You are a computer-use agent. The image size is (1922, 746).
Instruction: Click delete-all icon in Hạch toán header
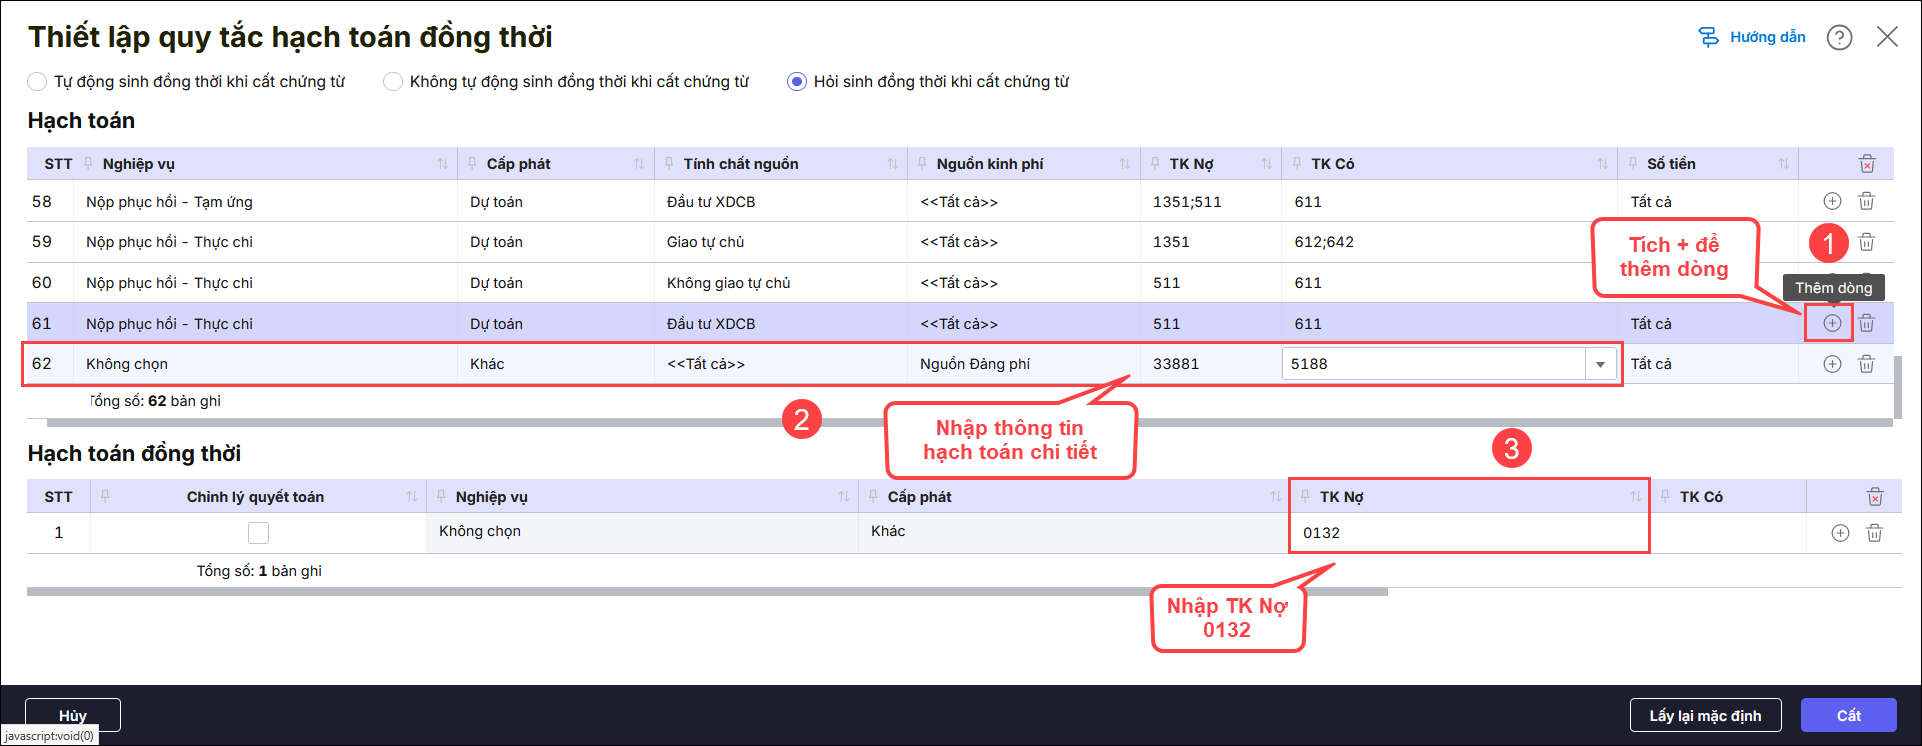[1866, 164]
